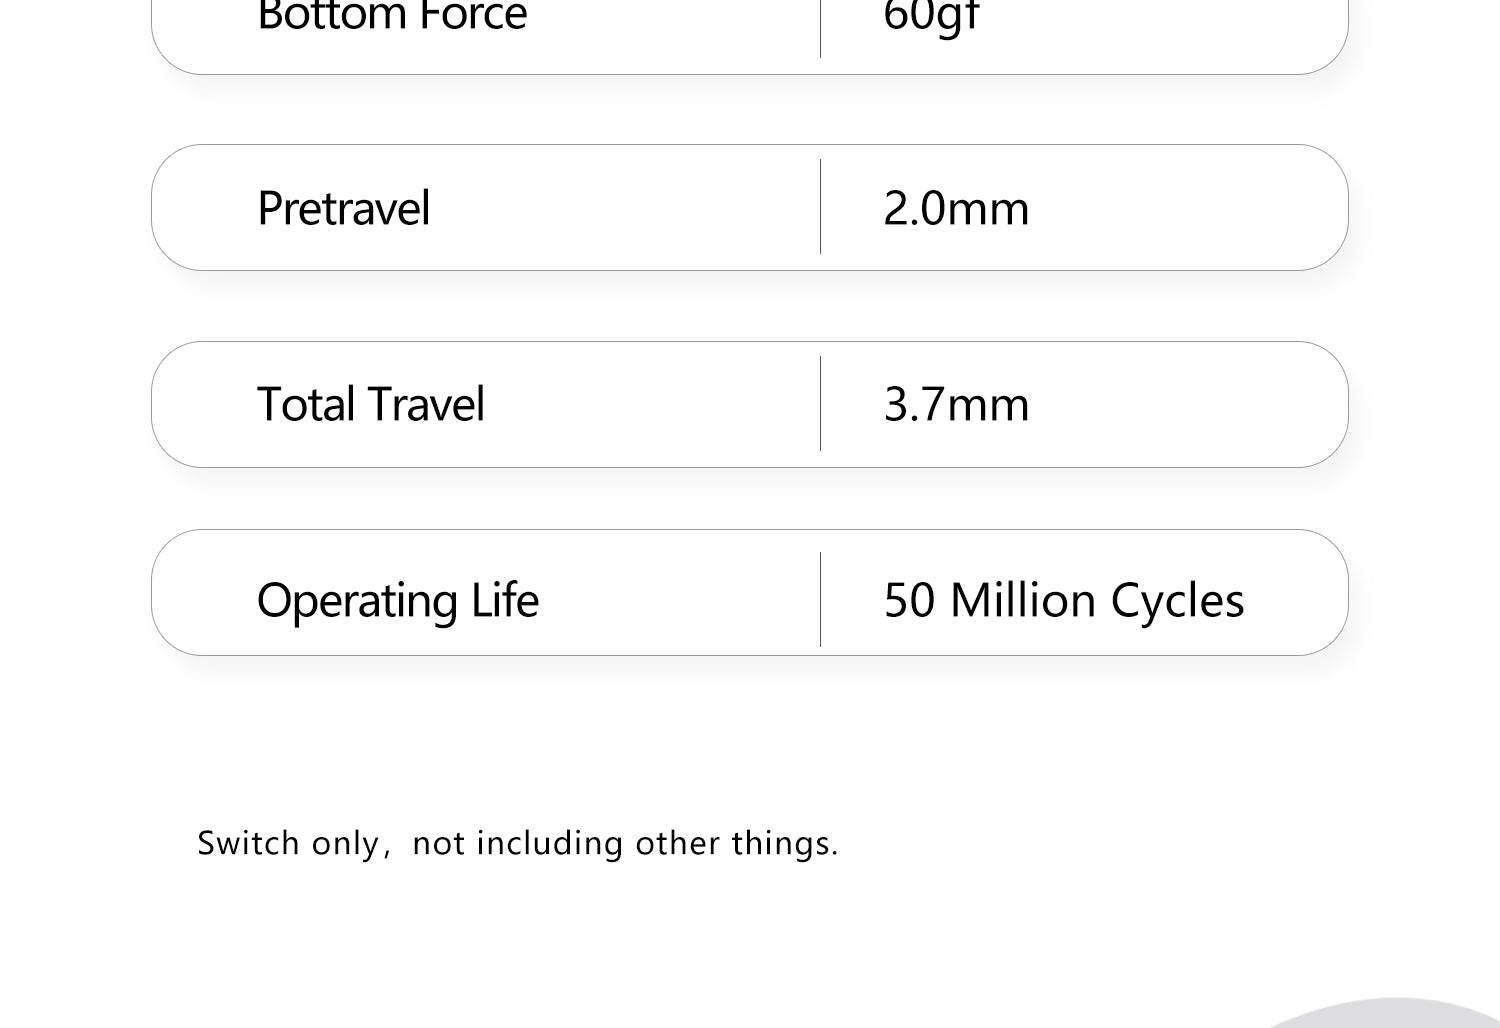This screenshot has height=1028, width=1500.
Task: Click the Total Travel label
Action: [x=370, y=404]
